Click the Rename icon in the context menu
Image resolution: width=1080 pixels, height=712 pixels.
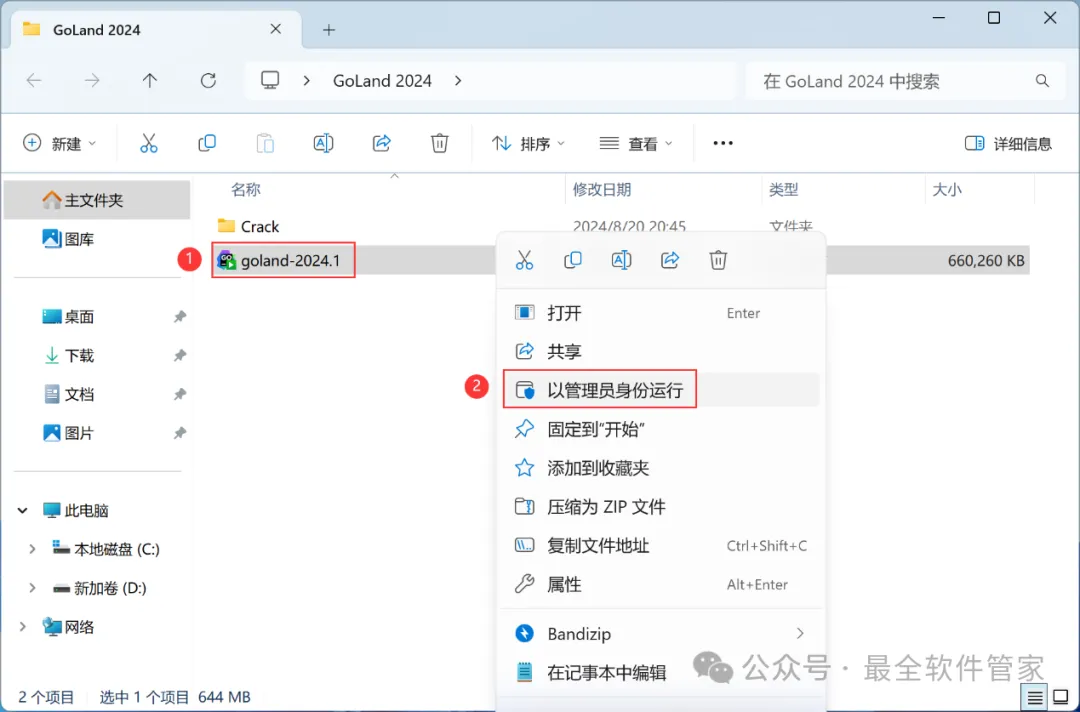621,260
